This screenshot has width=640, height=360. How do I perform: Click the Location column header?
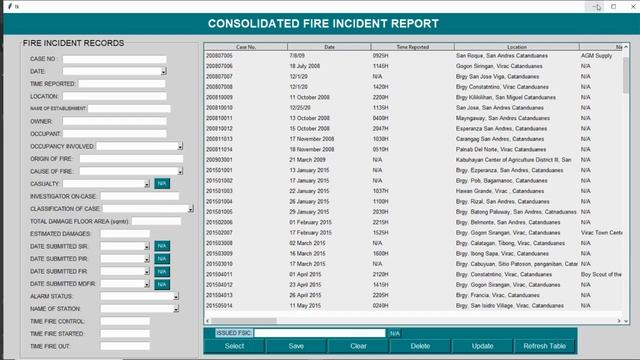tap(517, 47)
